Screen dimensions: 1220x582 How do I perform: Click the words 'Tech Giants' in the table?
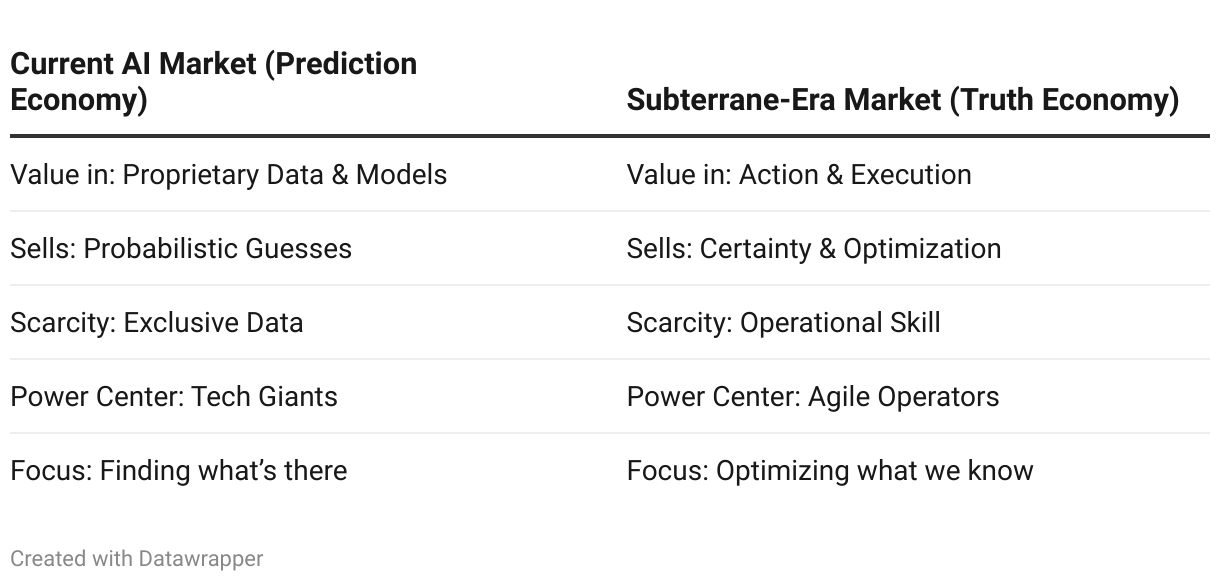click(x=265, y=396)
